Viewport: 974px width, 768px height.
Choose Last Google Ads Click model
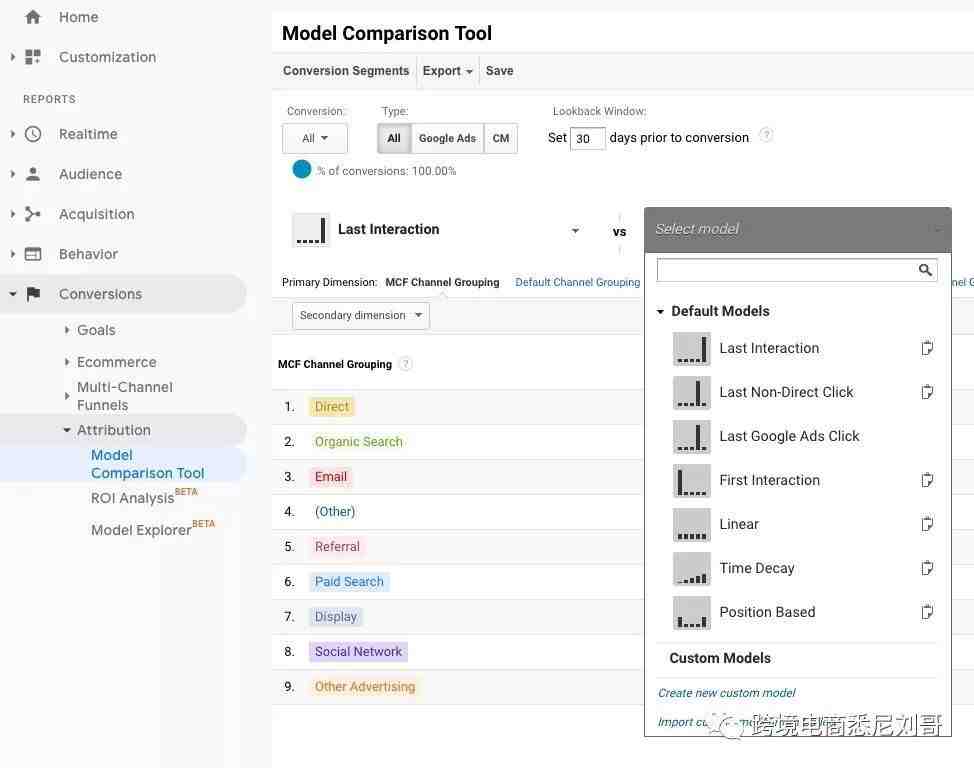789,436
